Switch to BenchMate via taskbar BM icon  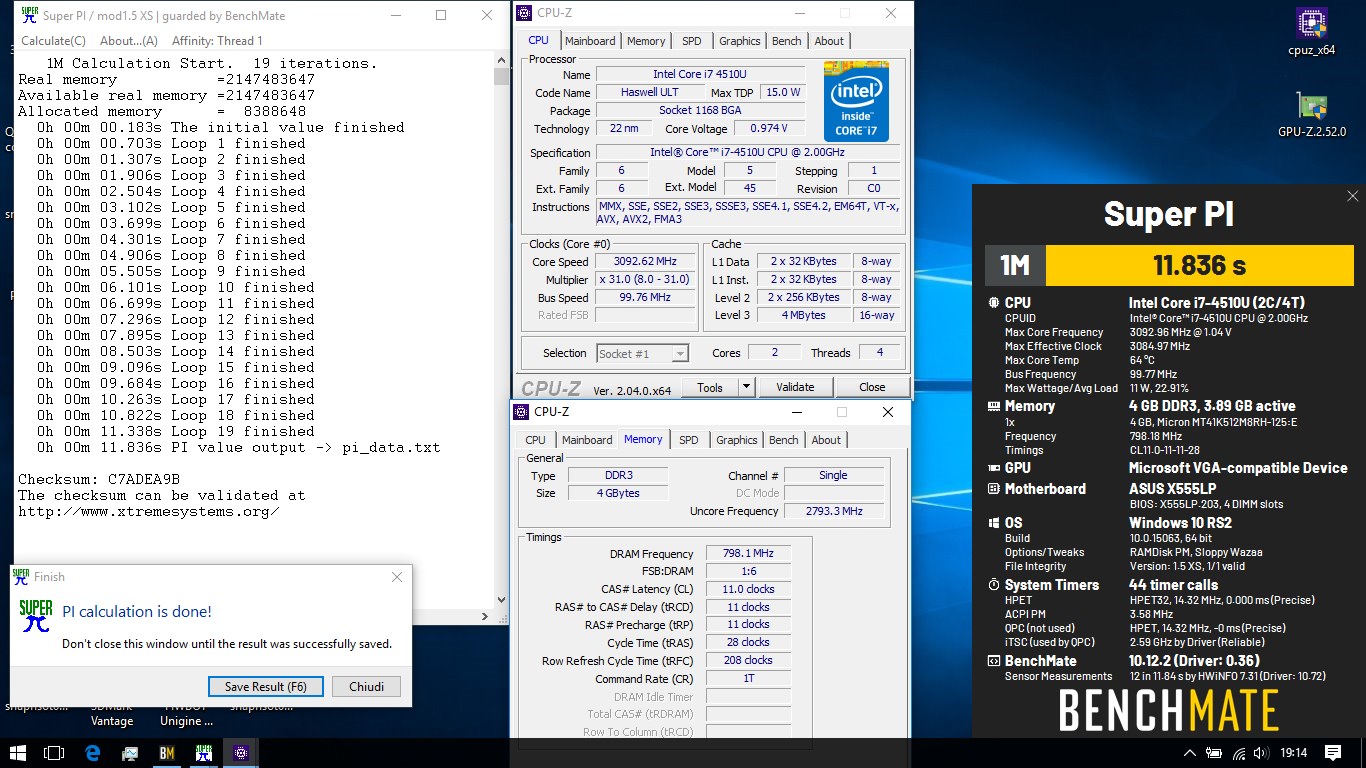point(166,752)
